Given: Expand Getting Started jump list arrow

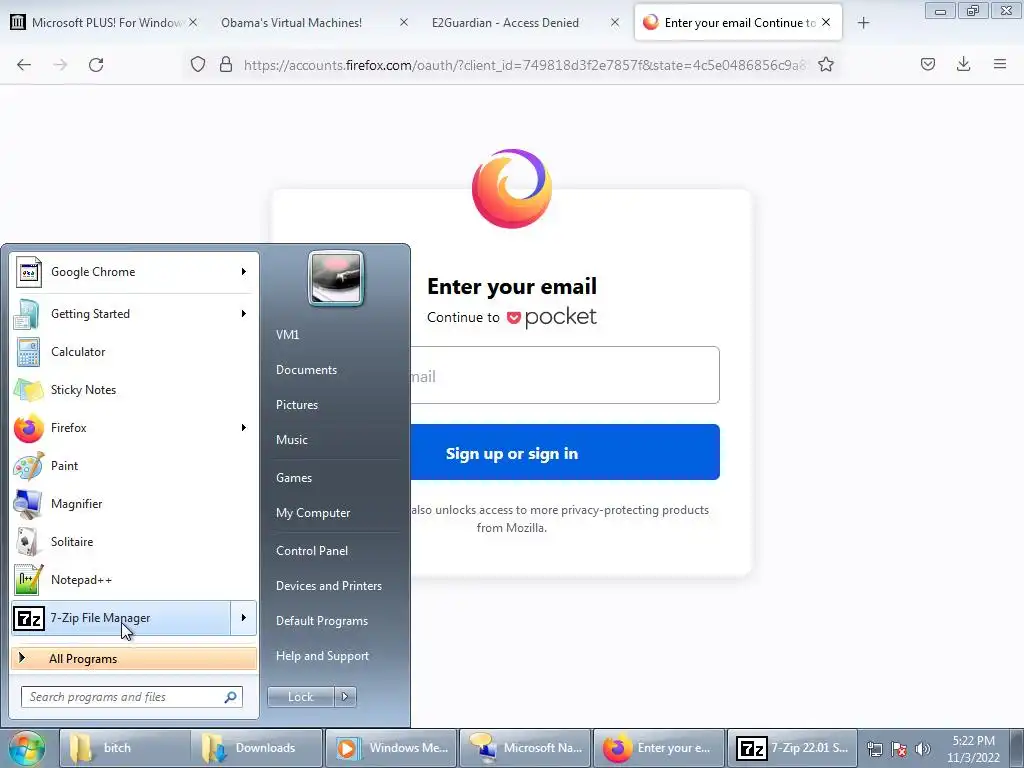Looking at the screenshot, I should 244,314.
